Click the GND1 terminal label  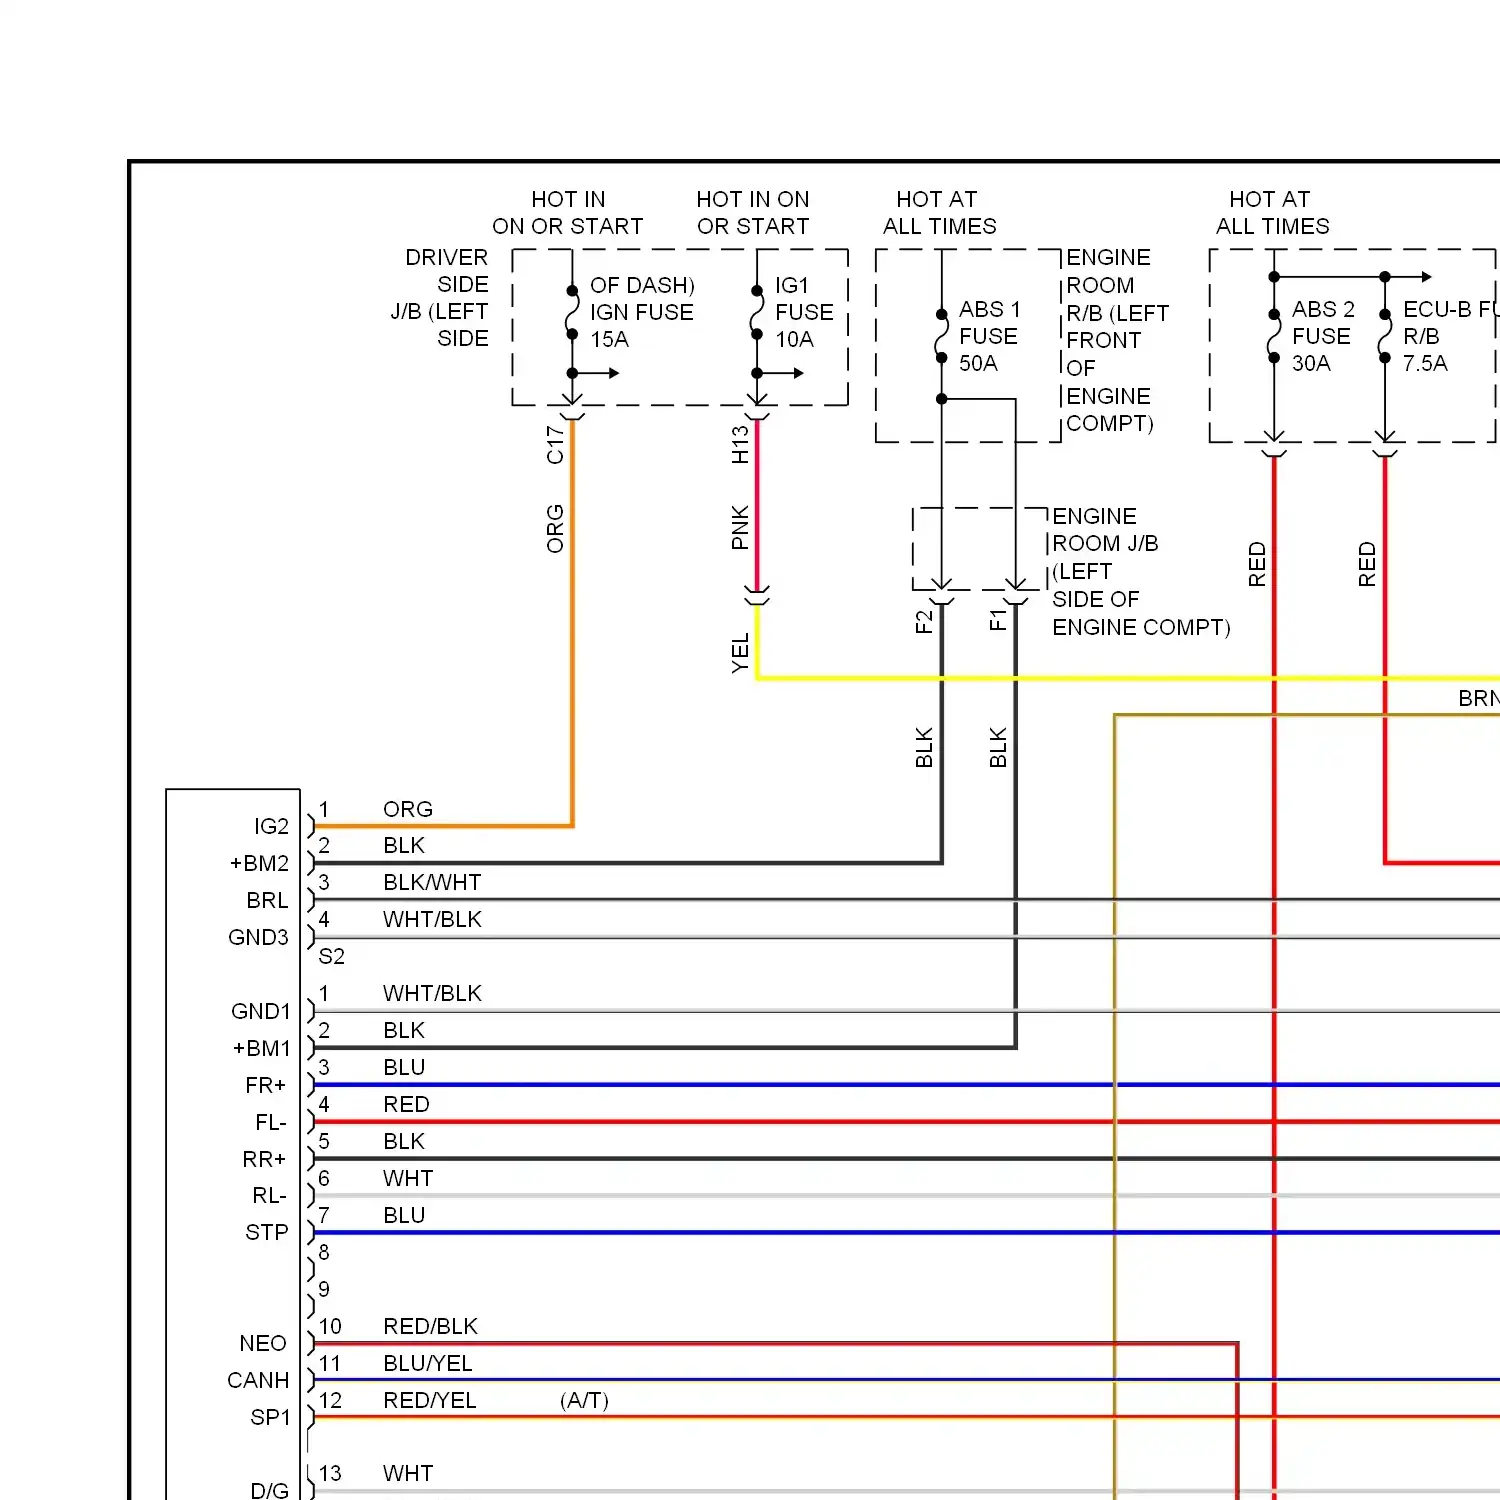coord(260,1011)
